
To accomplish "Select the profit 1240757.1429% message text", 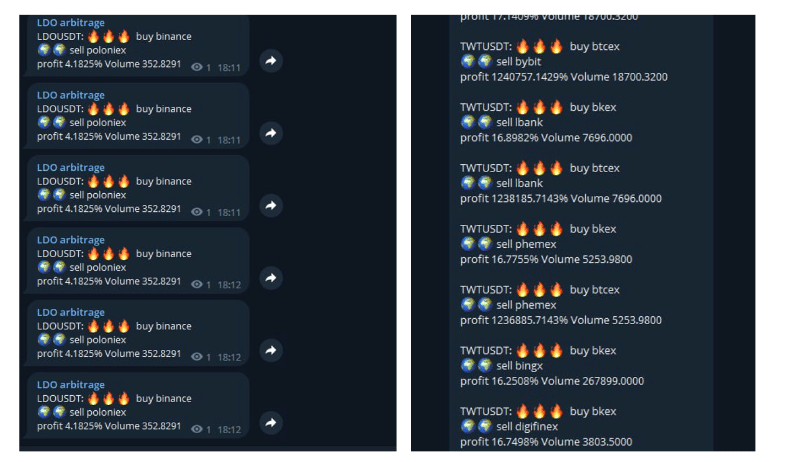I will [x=564, y=77].
